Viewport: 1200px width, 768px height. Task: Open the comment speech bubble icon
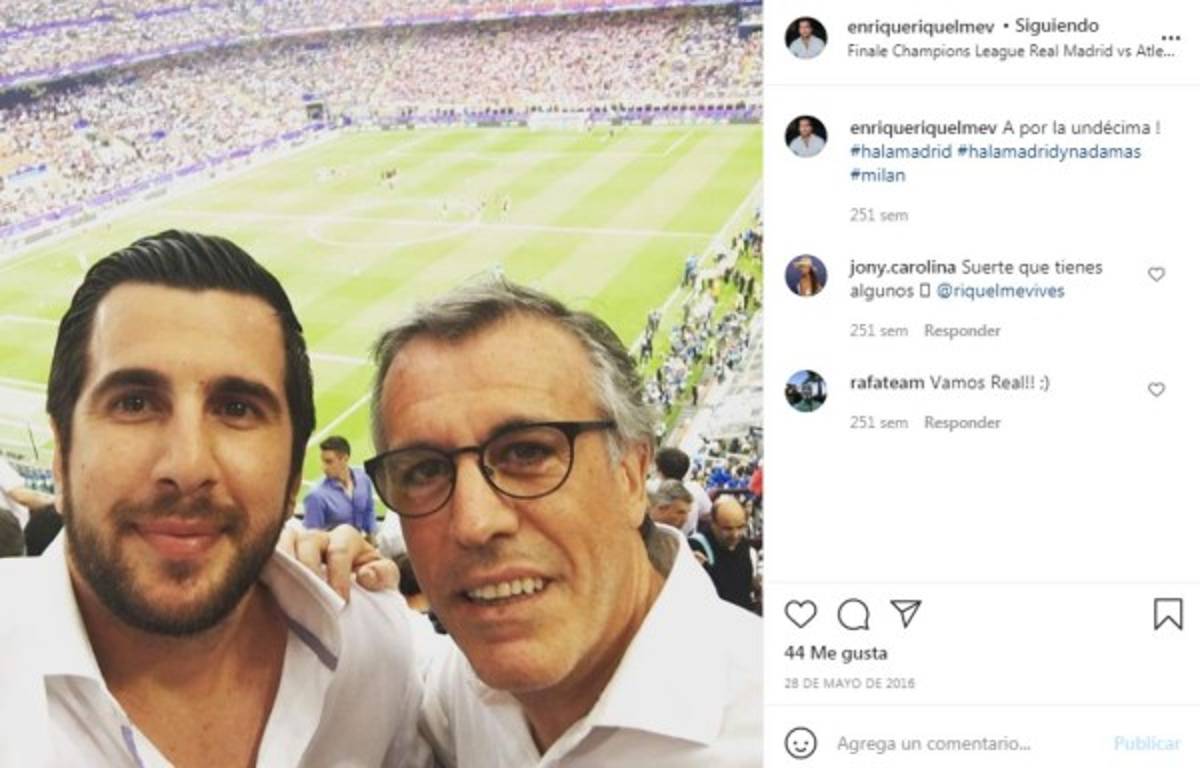[853, 614]
